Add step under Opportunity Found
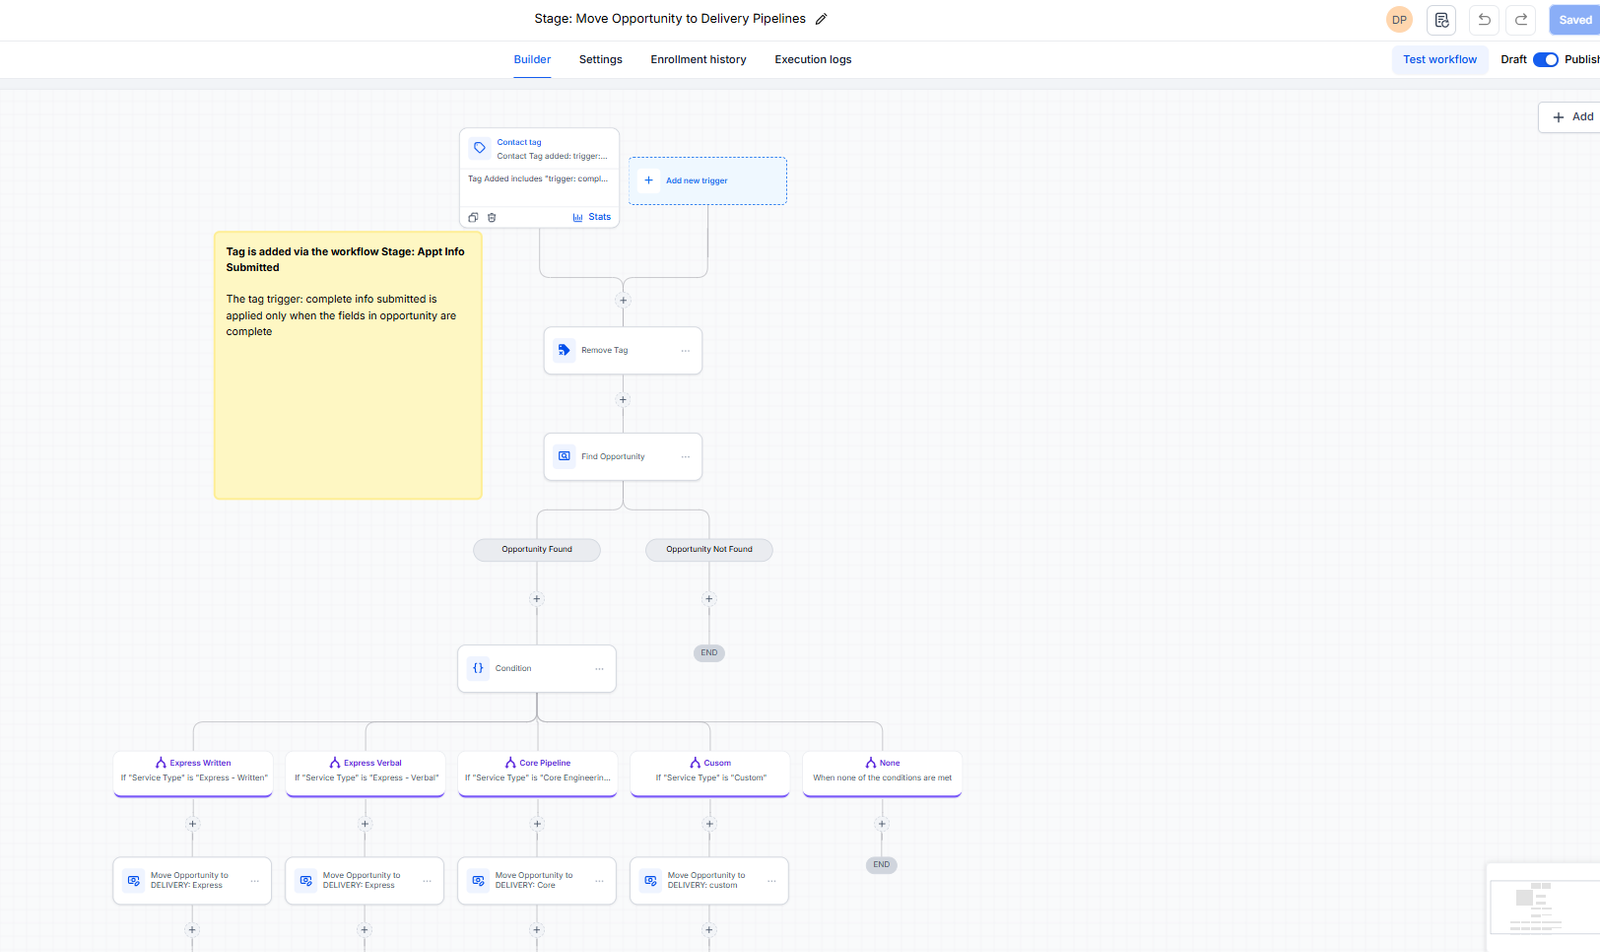The height and width of the screenshot is (952, 1600). (537, 599)
